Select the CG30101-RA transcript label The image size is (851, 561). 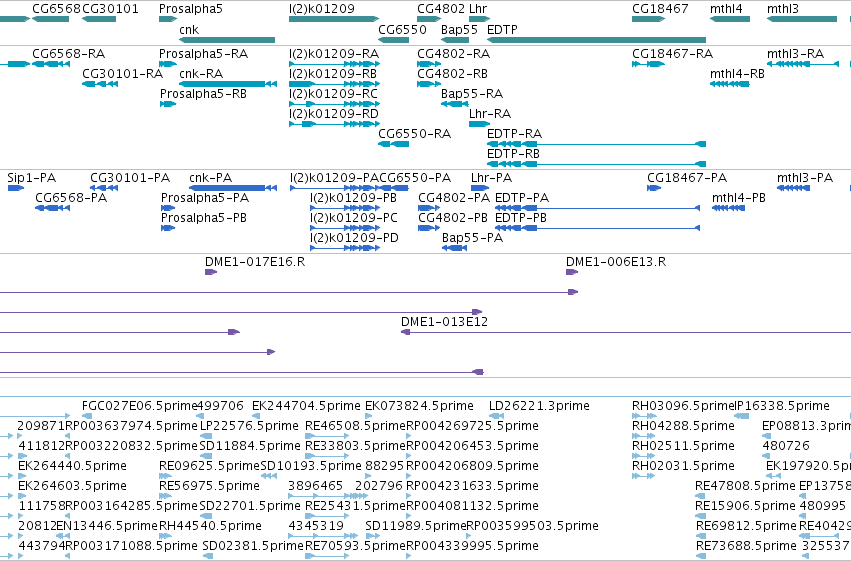(x=123, y=73)
